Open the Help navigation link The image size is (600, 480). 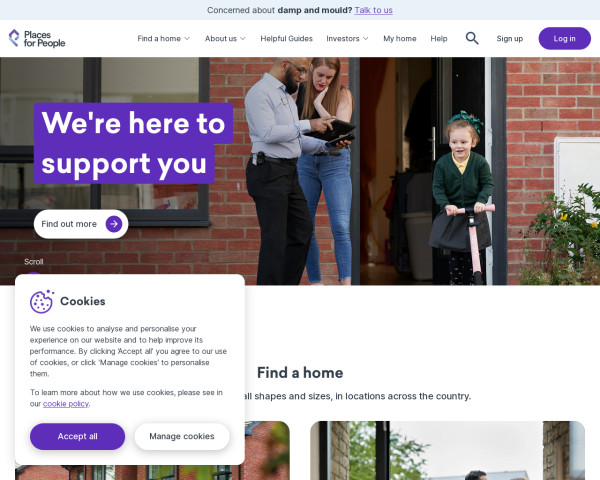(439, 39)
